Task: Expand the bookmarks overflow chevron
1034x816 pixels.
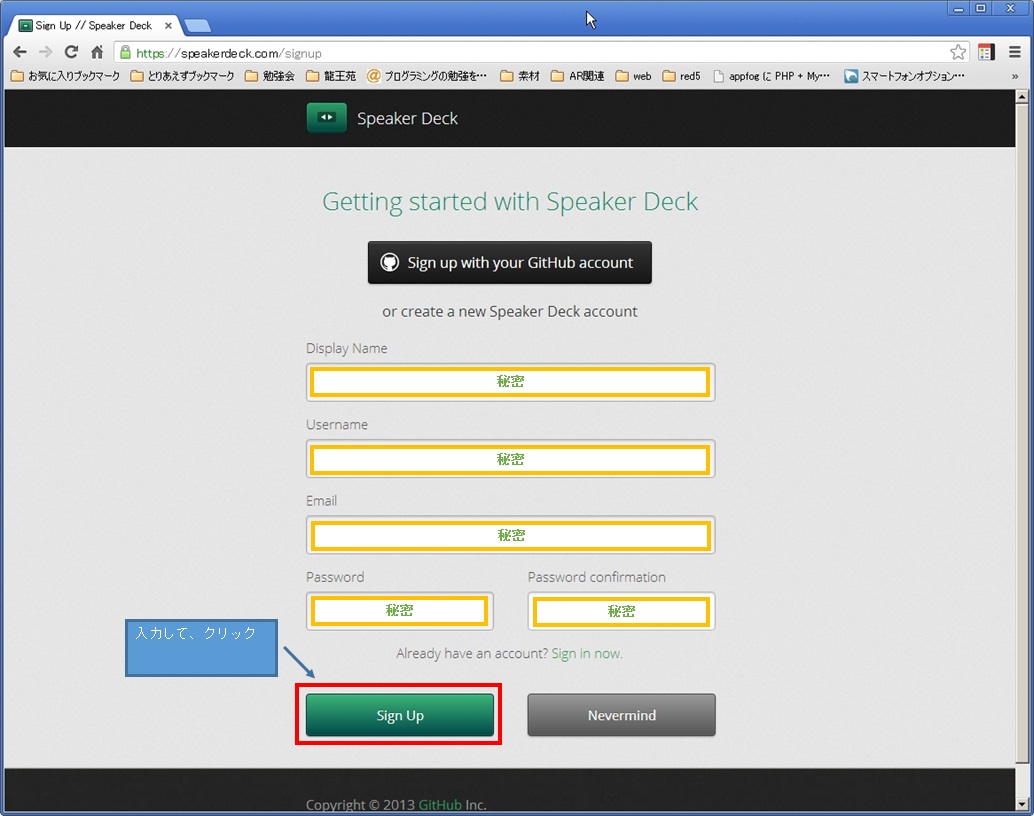Action: tap(1015, 77)
